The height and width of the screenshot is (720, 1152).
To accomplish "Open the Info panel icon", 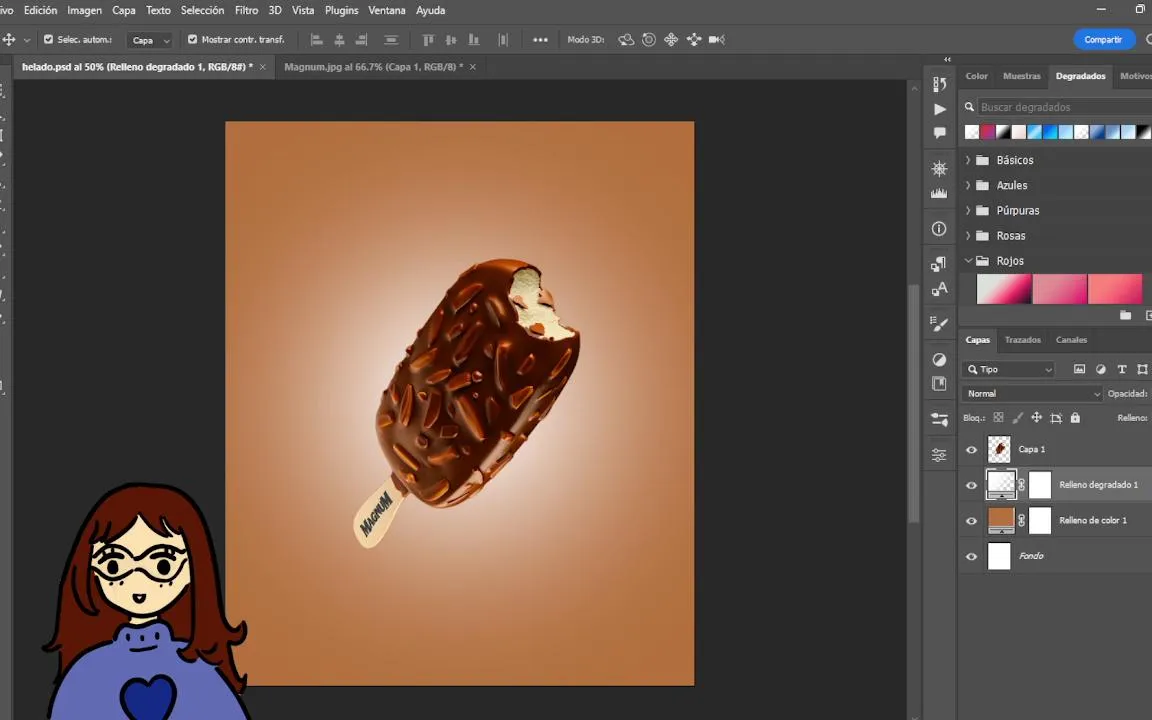I will (x=939, y=229).
